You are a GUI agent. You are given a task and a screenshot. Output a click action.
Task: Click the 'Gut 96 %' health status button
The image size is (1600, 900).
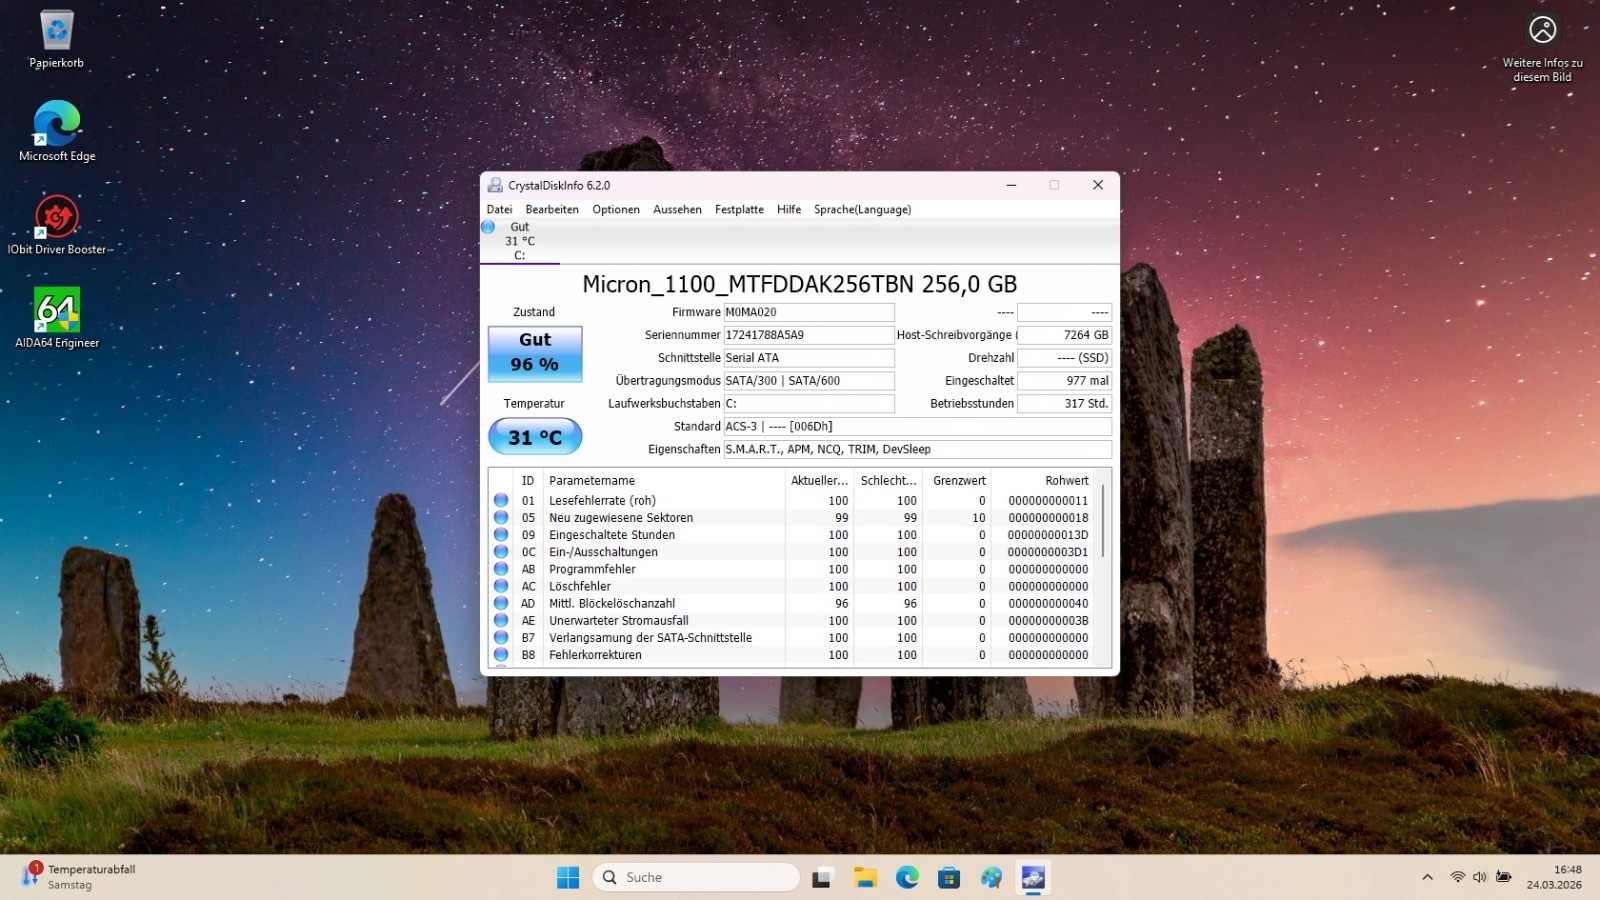tap(535, 353)
